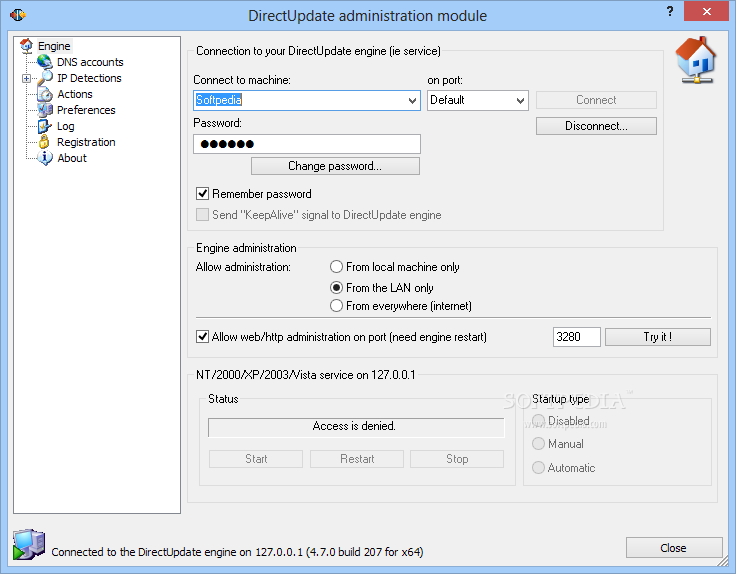Click the service Restart button
This screenshot has height=574, width=736.
pyautogui.click(x=357, y=459)
